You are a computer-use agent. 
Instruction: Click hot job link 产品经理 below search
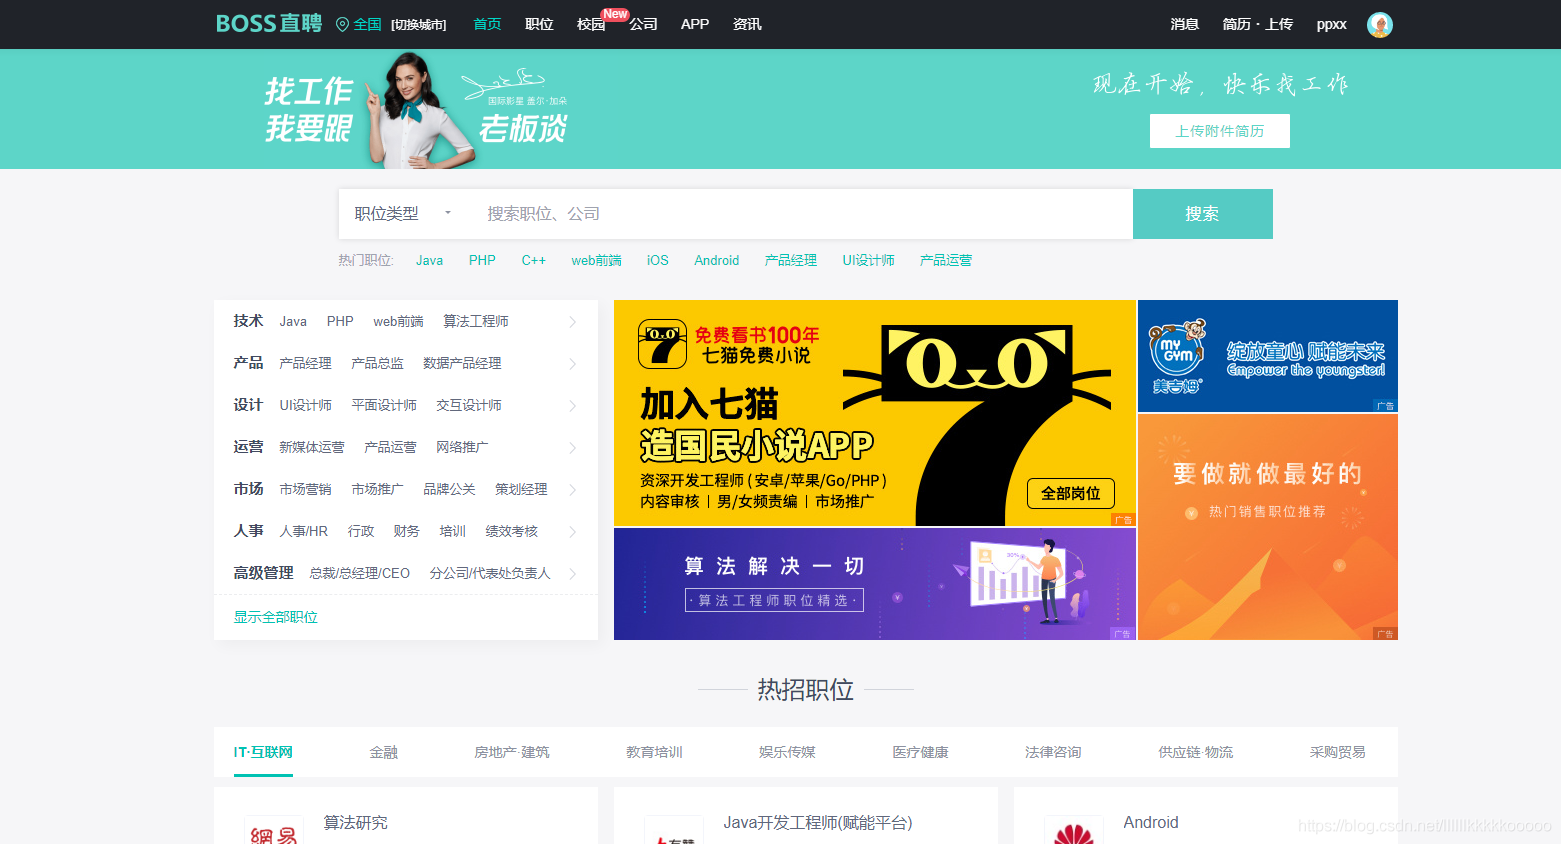[790, 260]
